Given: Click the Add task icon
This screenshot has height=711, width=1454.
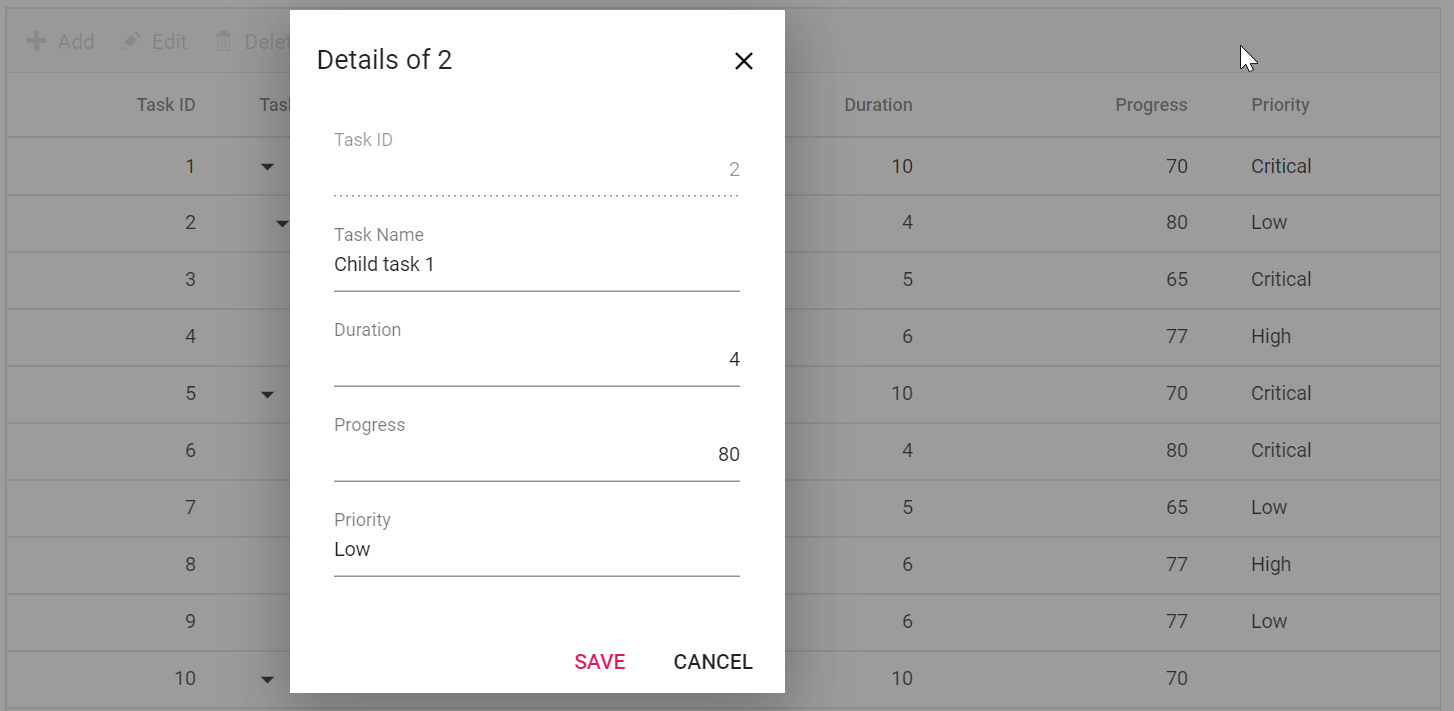Looking at the screenshot, I should coord(37,41).
